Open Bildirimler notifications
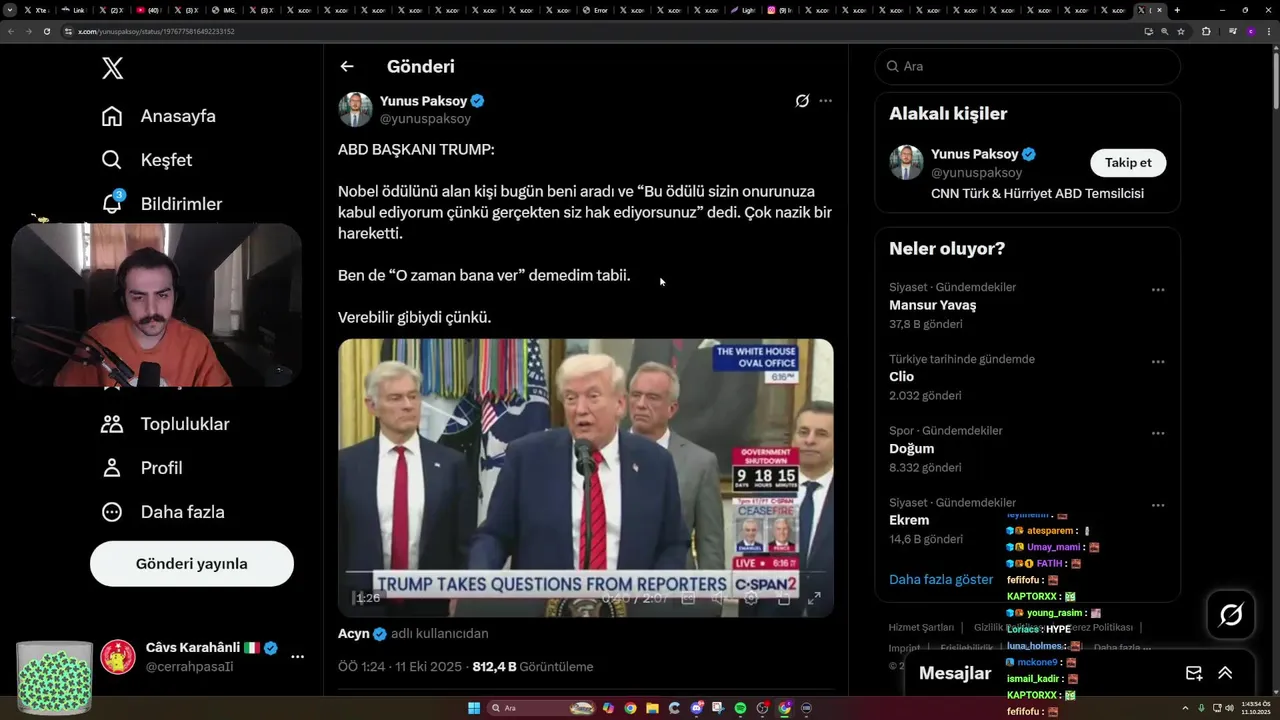Image resolution: width=1280 pixels, height=720 pixels. coord(162,204)
